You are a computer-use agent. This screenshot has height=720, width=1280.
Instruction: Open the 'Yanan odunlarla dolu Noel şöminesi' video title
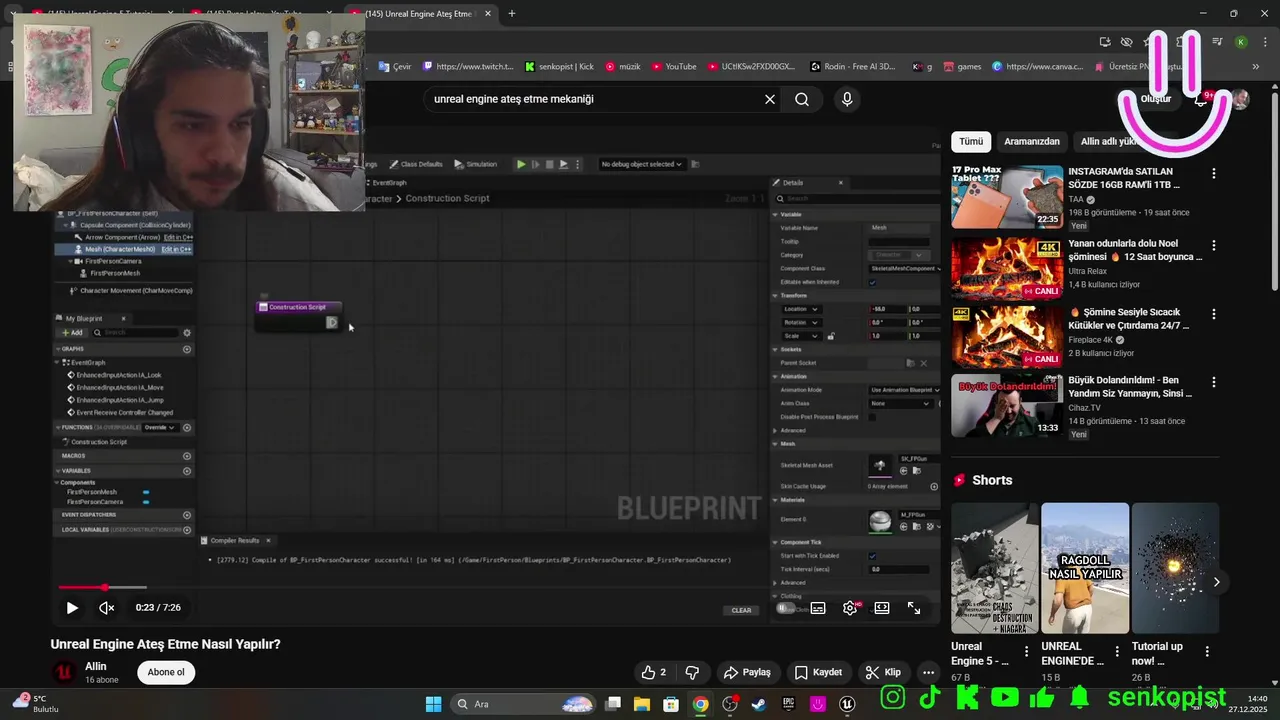[1135, 250]
